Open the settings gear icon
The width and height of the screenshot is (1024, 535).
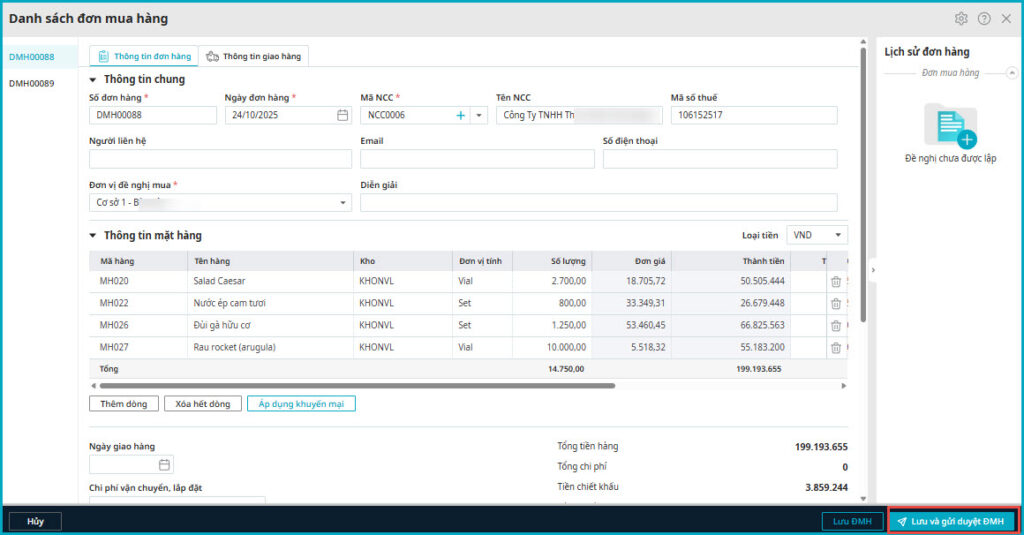[961, 19]
